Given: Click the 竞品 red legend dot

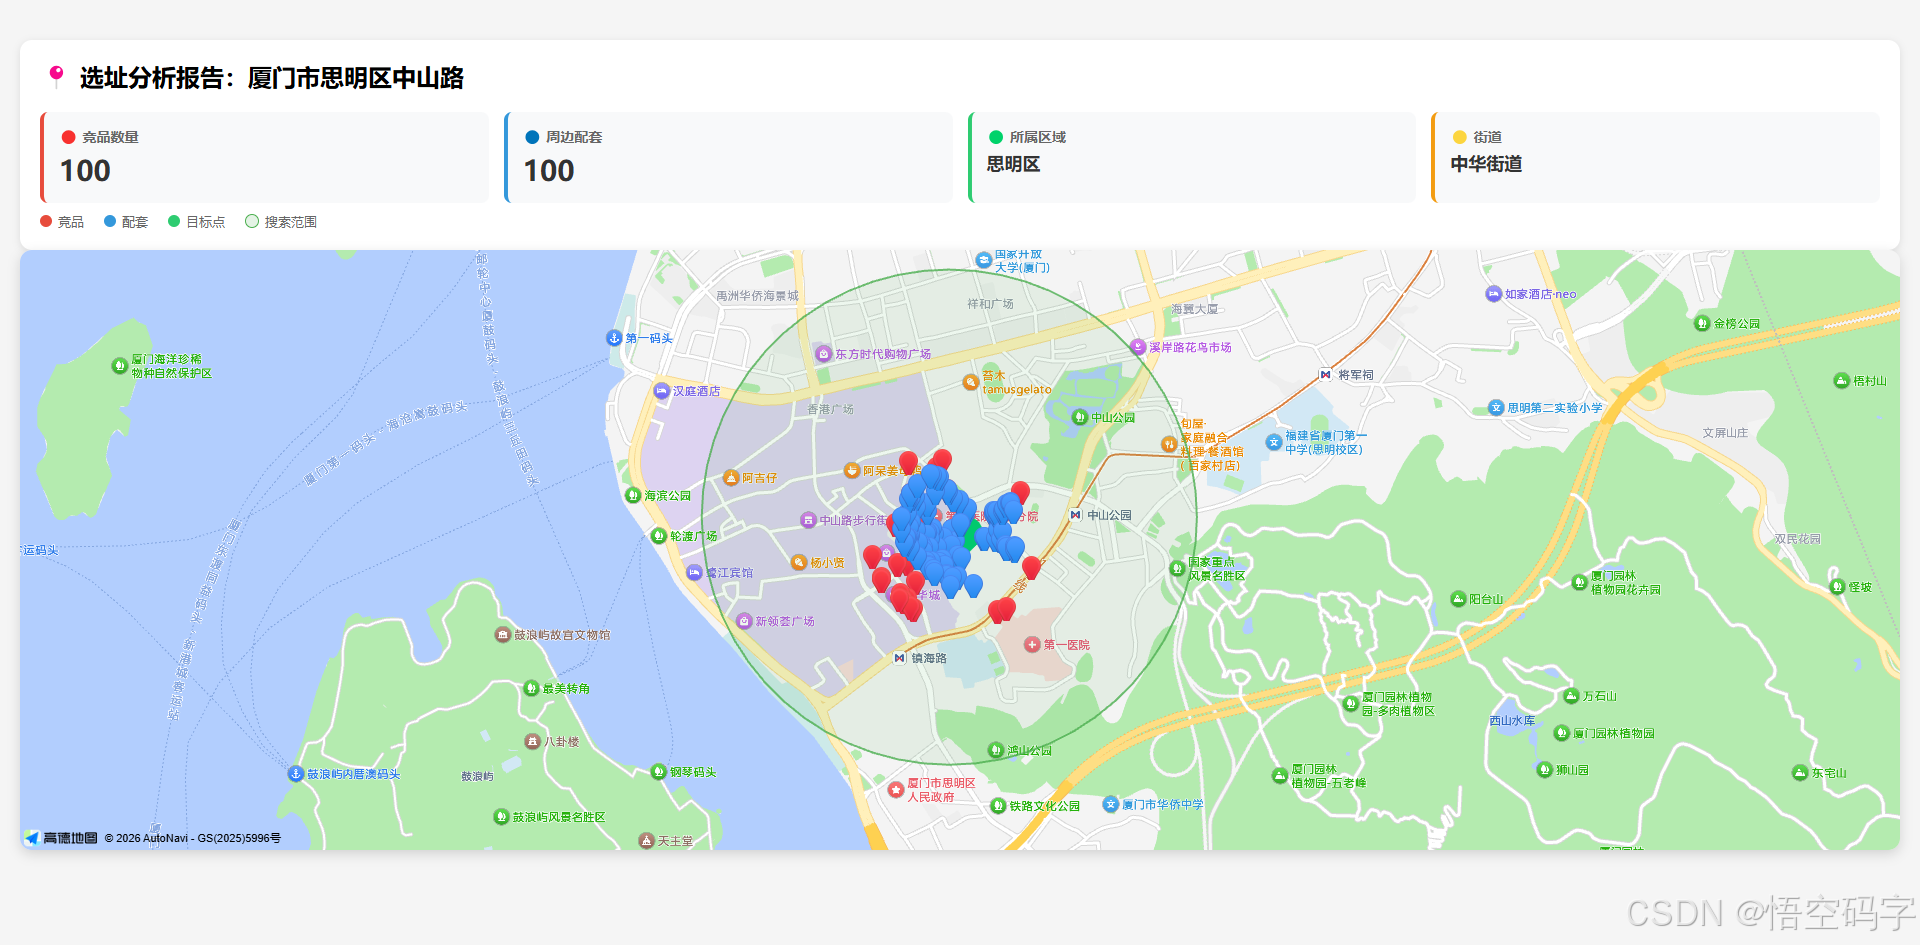Looking at the screenshot, I should [x=46, y=221].
